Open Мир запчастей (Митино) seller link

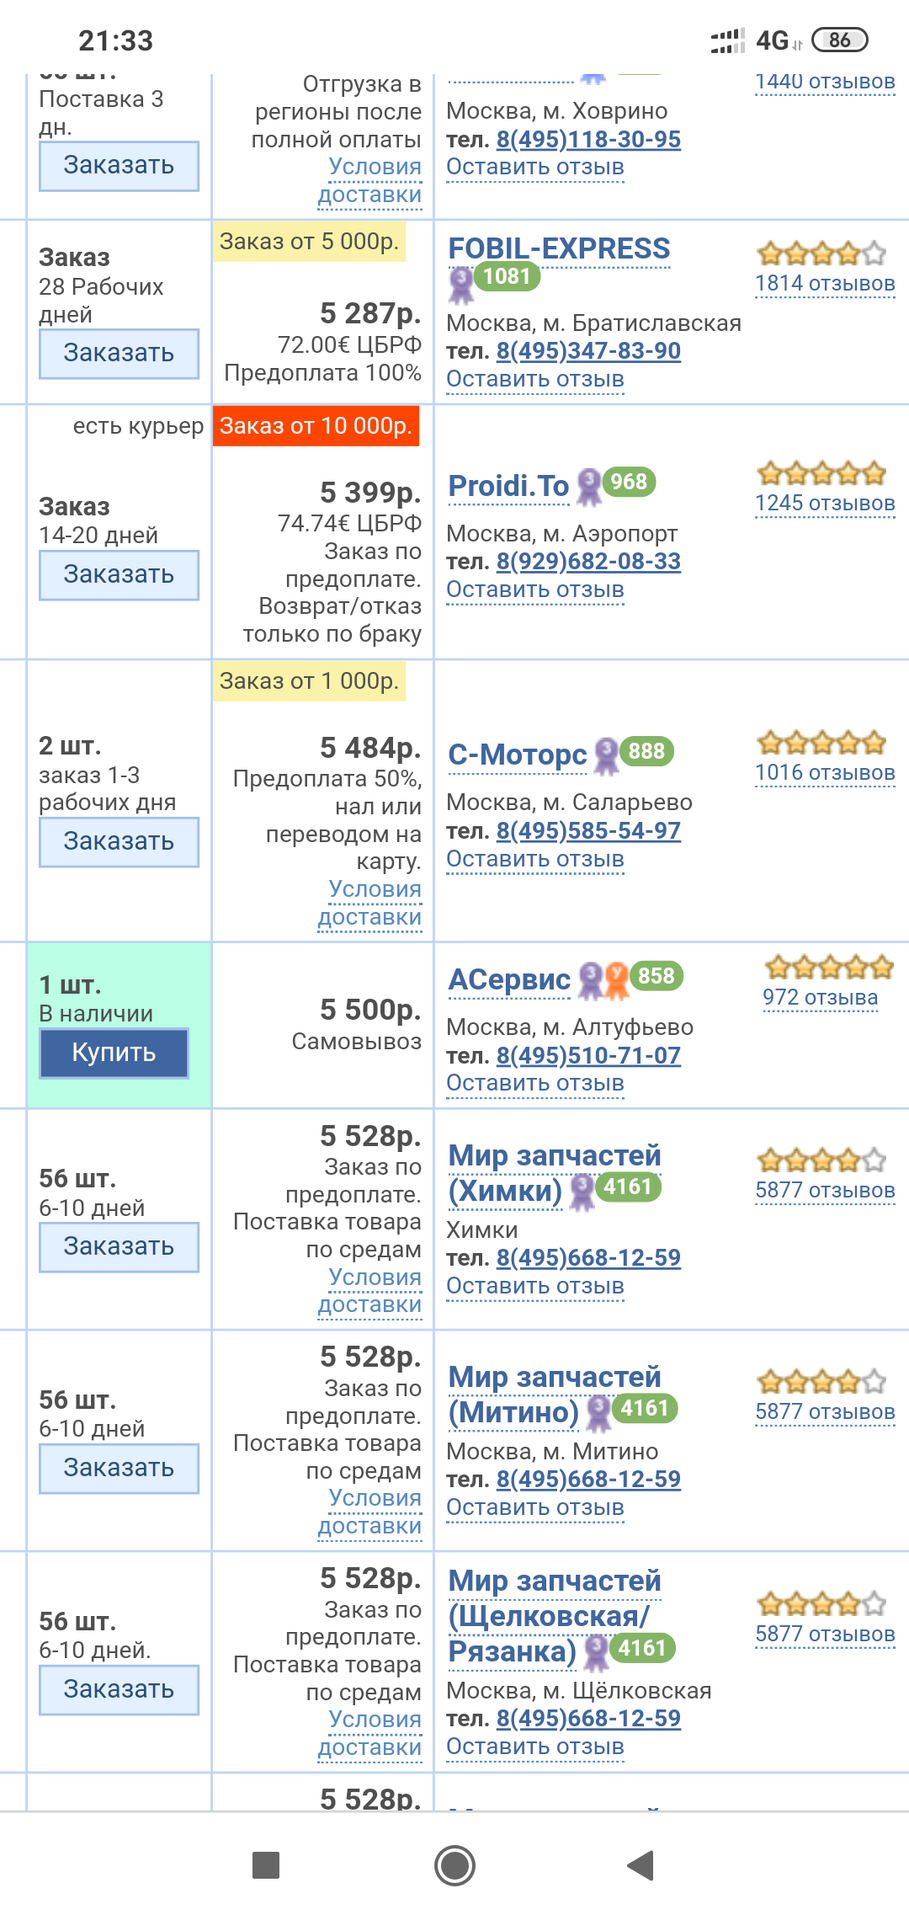554,1395
